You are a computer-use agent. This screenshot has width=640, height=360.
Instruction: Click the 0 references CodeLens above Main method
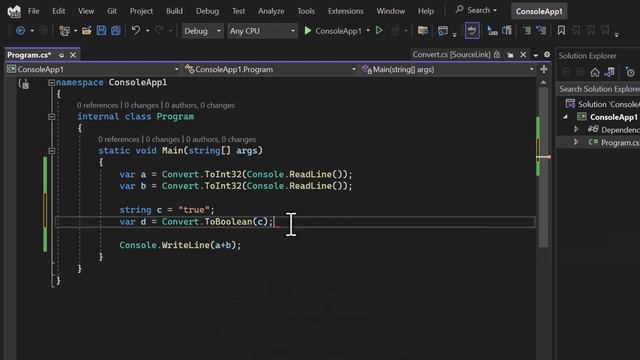tap(118, 139)
